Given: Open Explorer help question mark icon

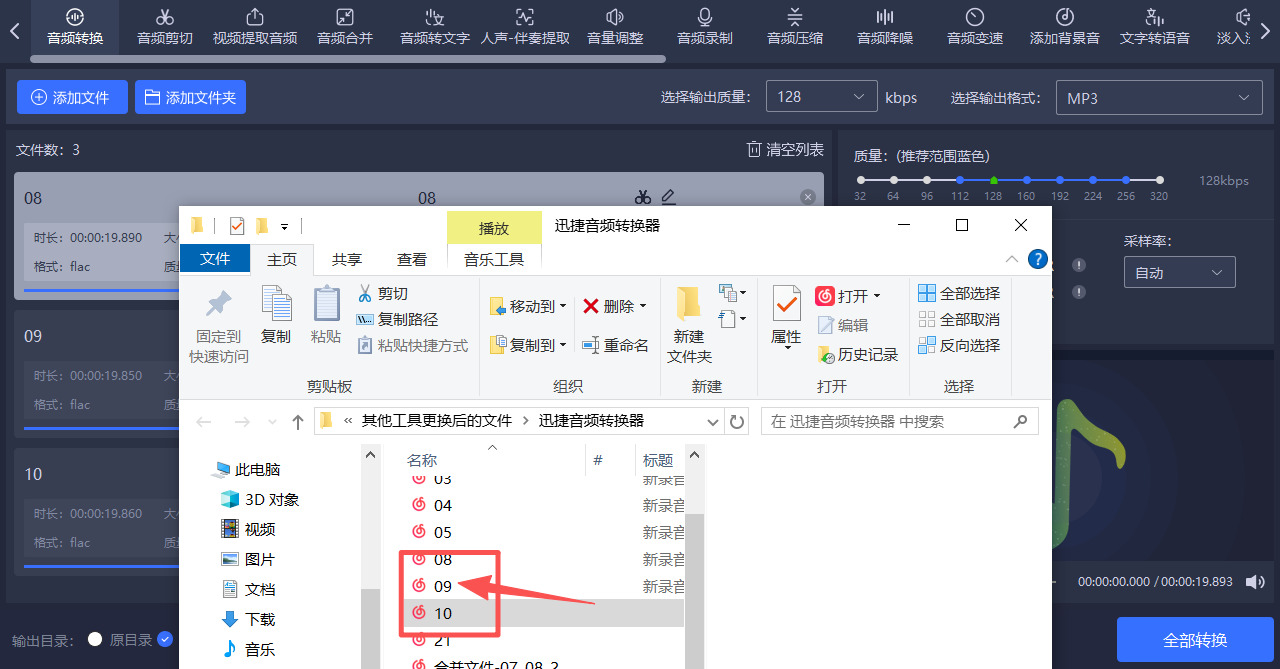Looking at the screenshot, I should click(1037, 259).
